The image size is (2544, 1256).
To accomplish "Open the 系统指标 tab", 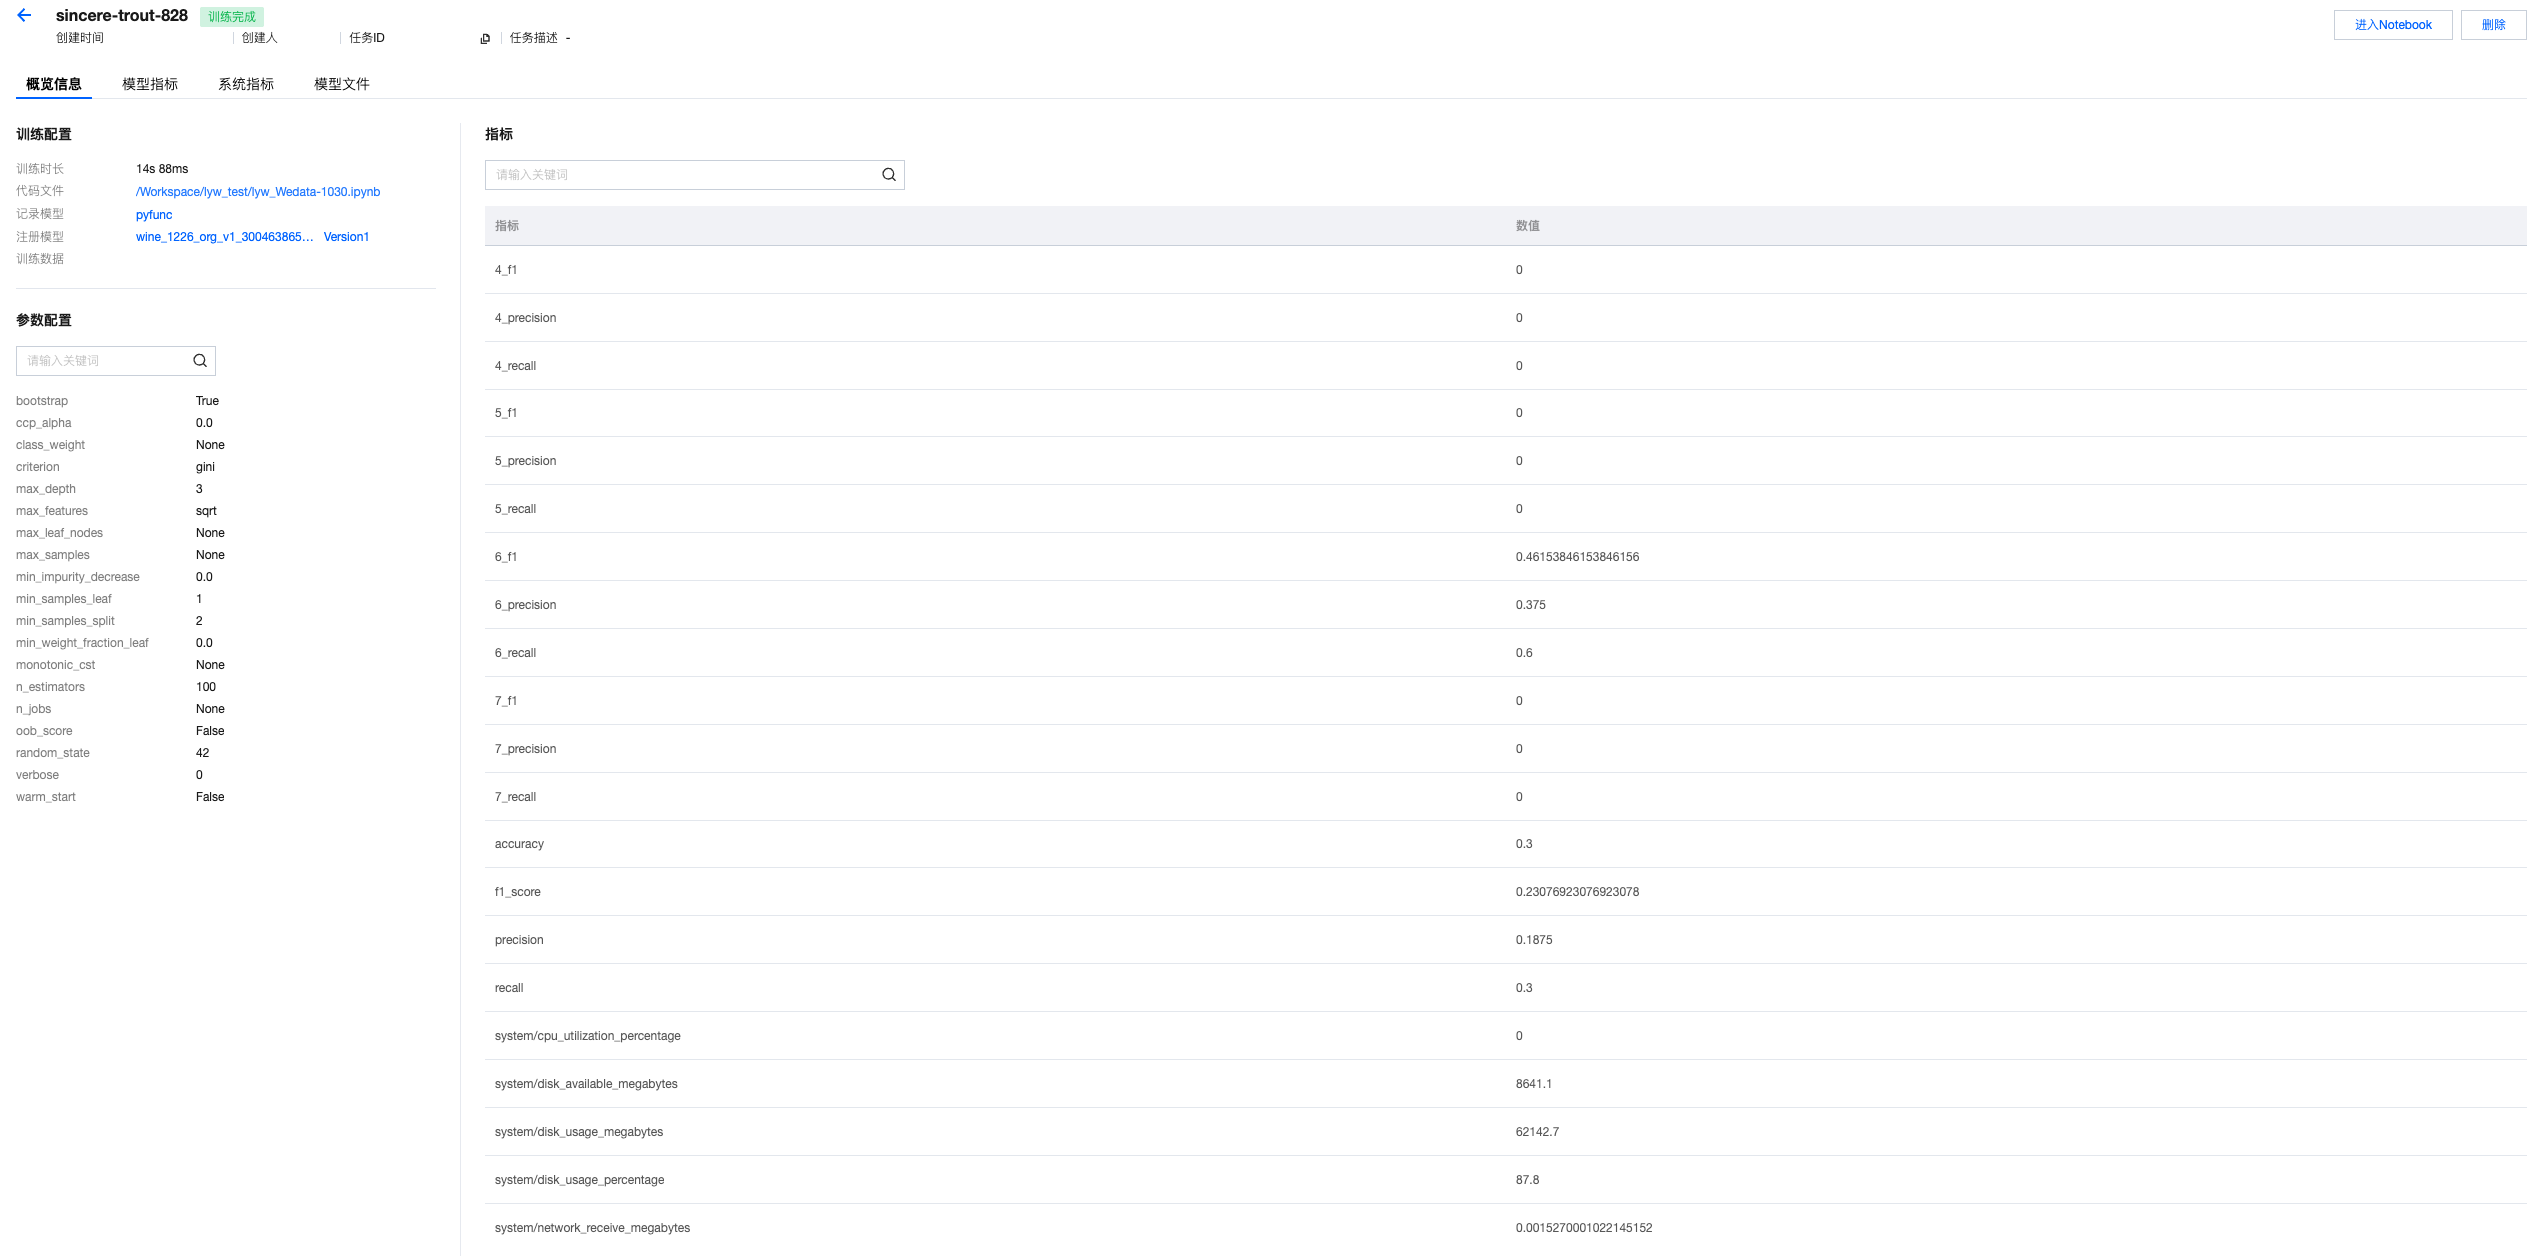I will coord(246,84).
